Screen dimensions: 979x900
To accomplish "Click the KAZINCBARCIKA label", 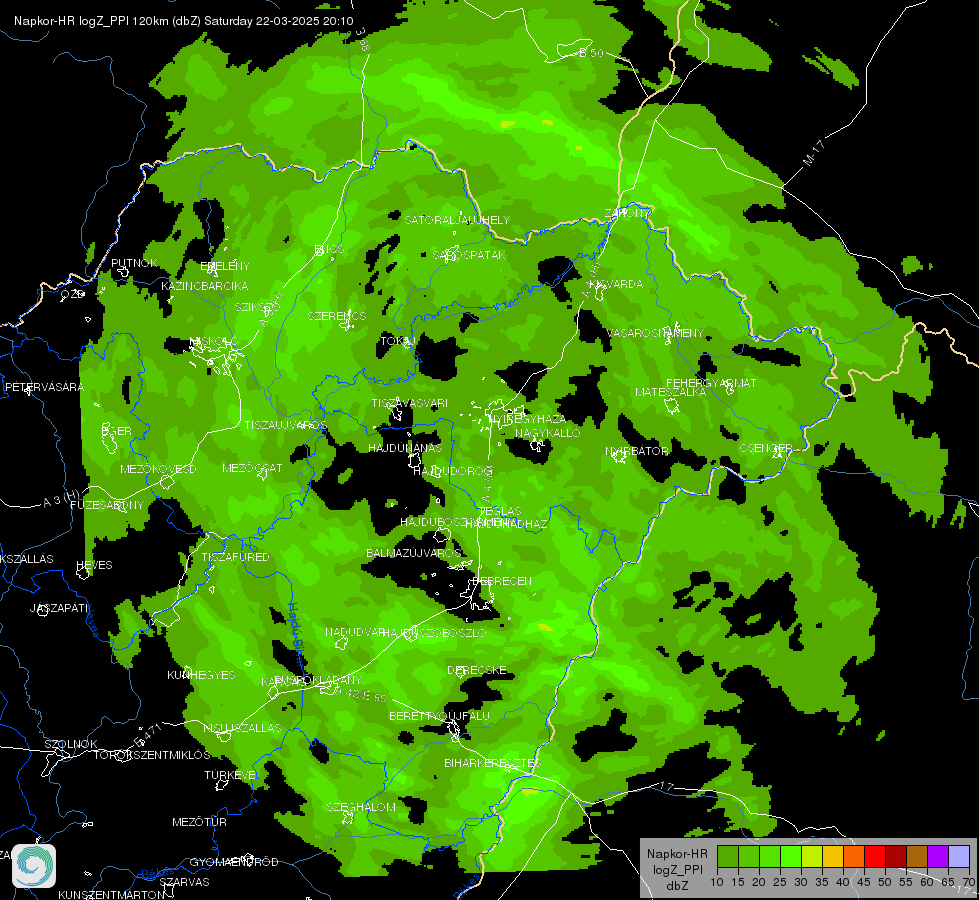I will [x=205, y=286].
